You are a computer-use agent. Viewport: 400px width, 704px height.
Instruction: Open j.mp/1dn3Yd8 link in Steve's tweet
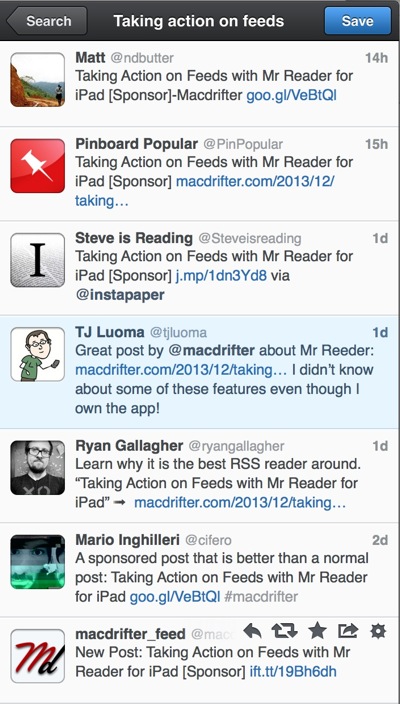pyautogui.click(x=222, y=275)
